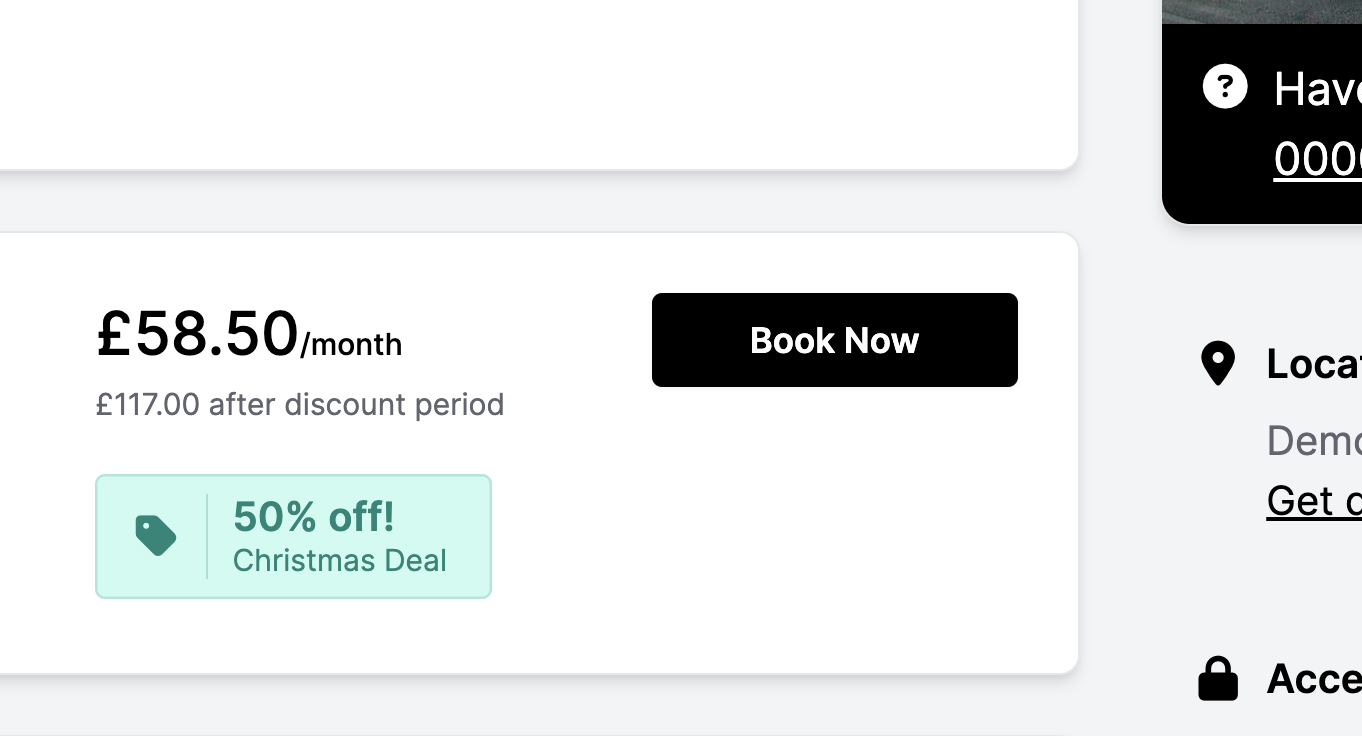1362x736 pixels.
Task: Click the price tag icon
Action: pyautogui.click(x=155, y=536)
